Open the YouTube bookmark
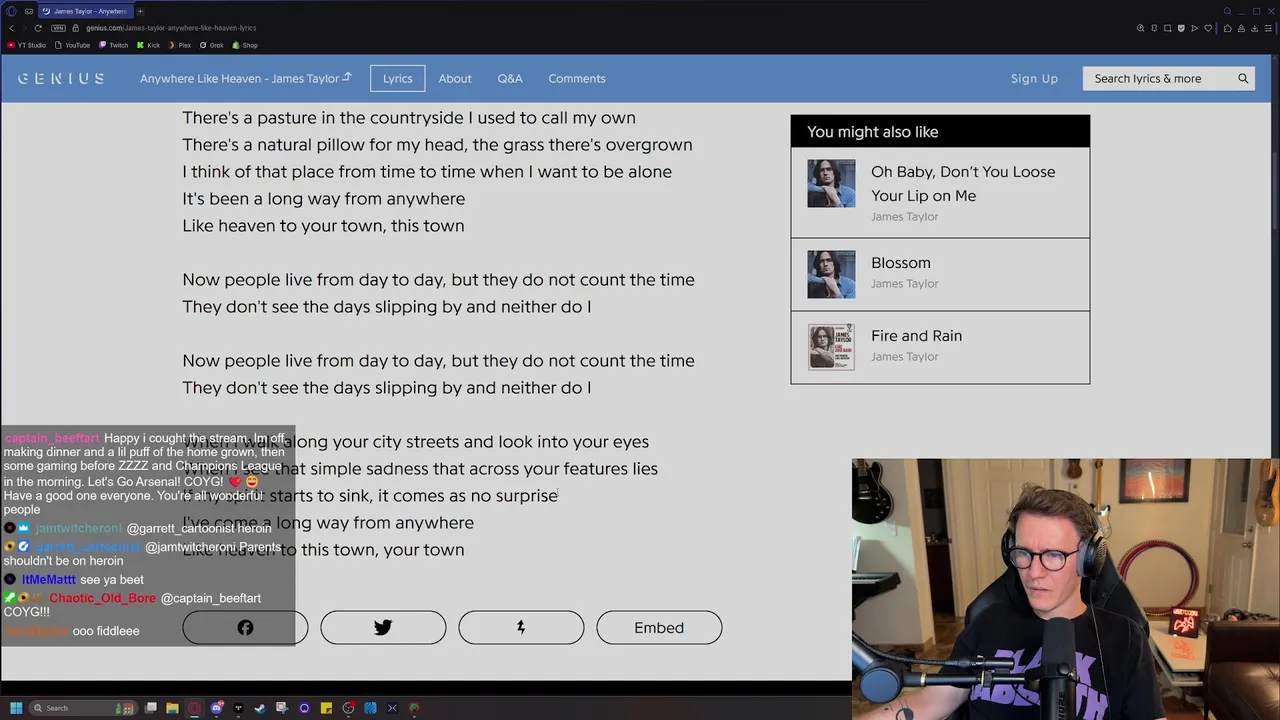Viewport: 1280px width, 720px height. (x=72, y=45)
